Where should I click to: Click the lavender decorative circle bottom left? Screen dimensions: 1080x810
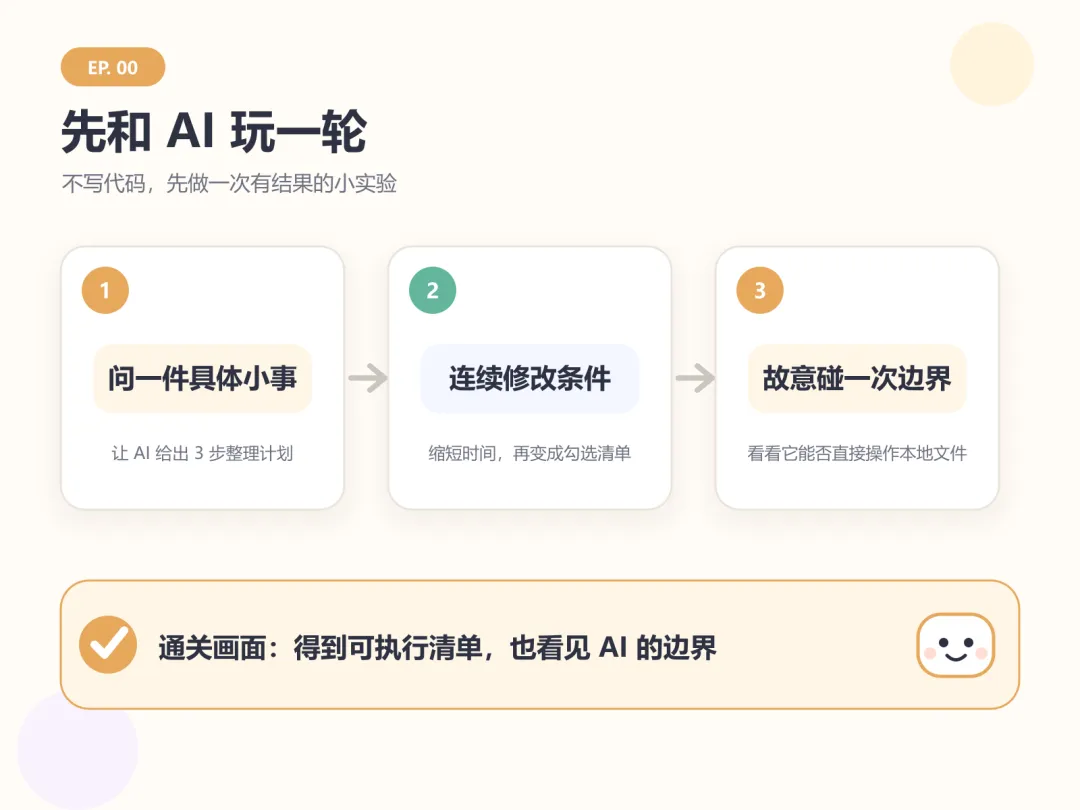click(x=78, y=750)
